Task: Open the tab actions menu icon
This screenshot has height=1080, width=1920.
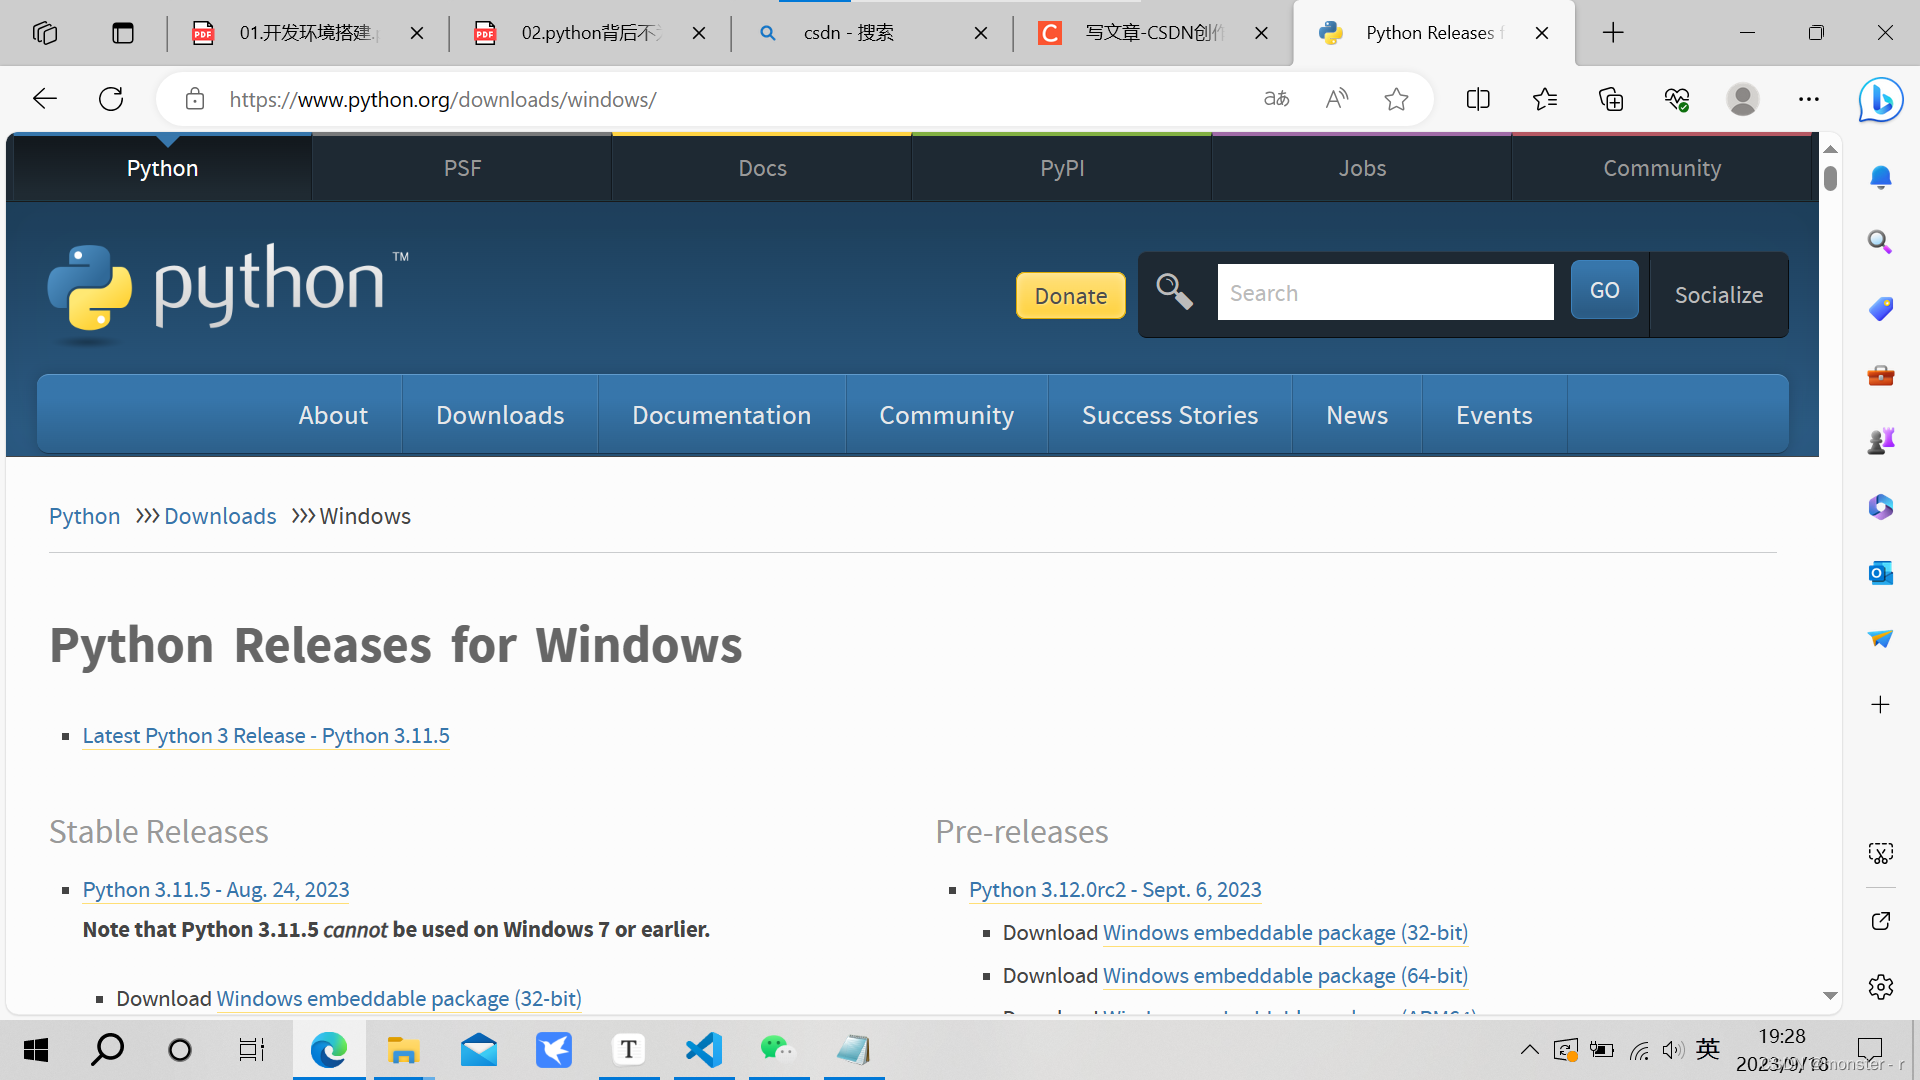Action: tap(123, 33)
